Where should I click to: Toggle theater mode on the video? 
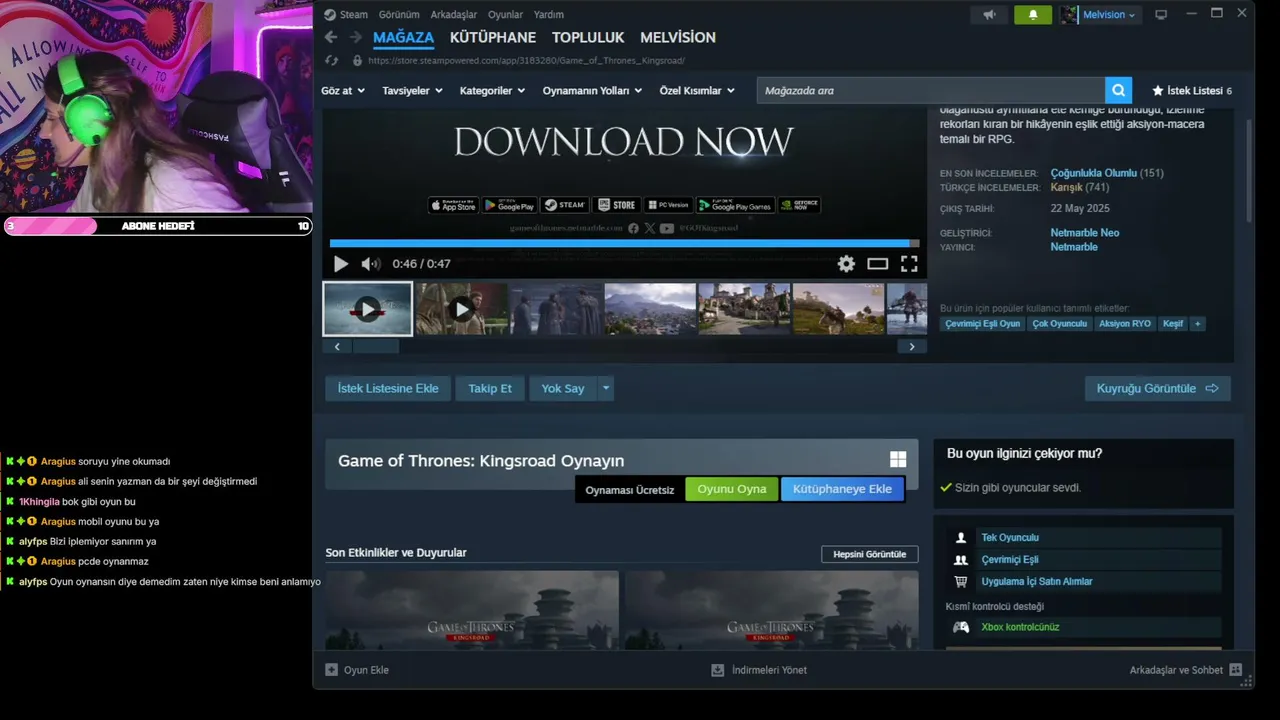877,264
